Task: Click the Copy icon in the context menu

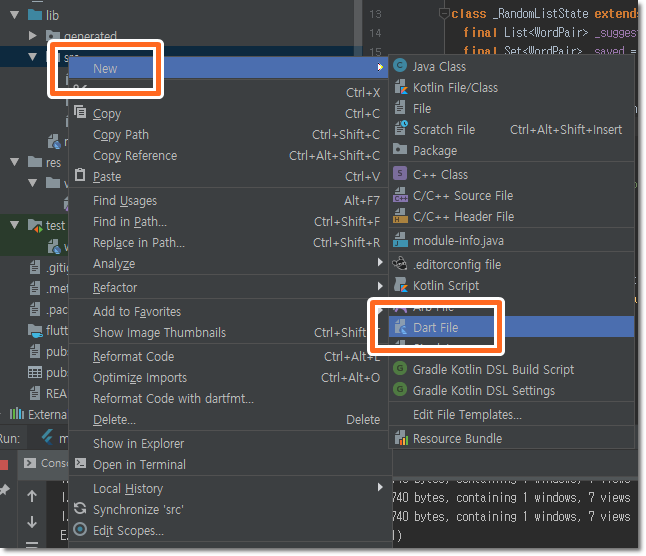Action: click(80, 112)
